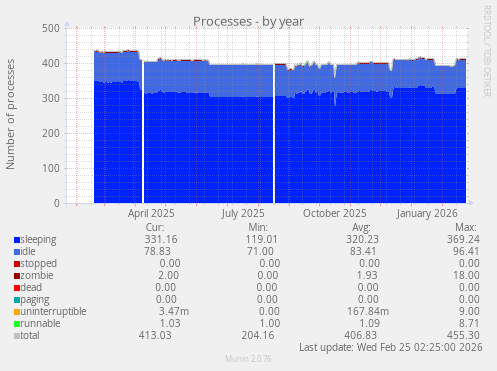Click total average value 406.83
Viewport: 497px width, 371px height.
pos(360,335)
